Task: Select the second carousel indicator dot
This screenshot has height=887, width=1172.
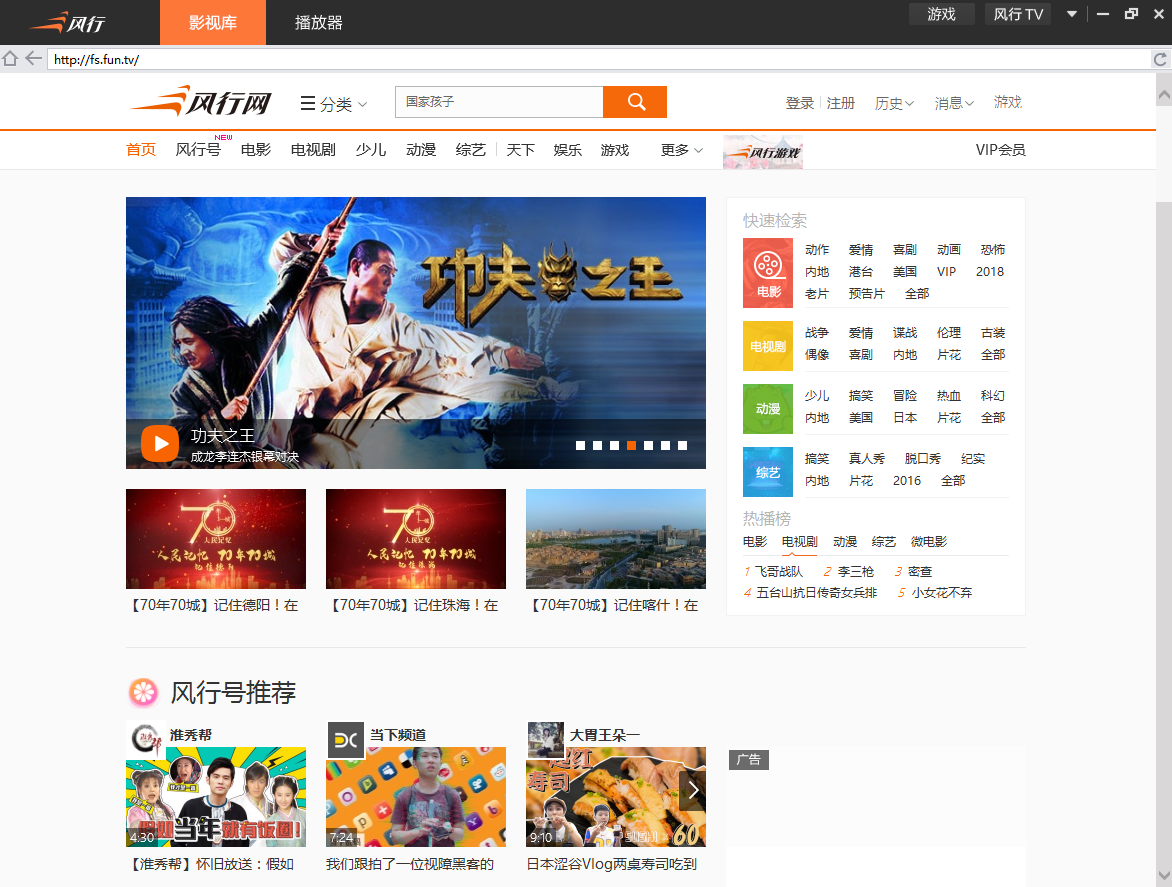Action: tap(597, 445)
